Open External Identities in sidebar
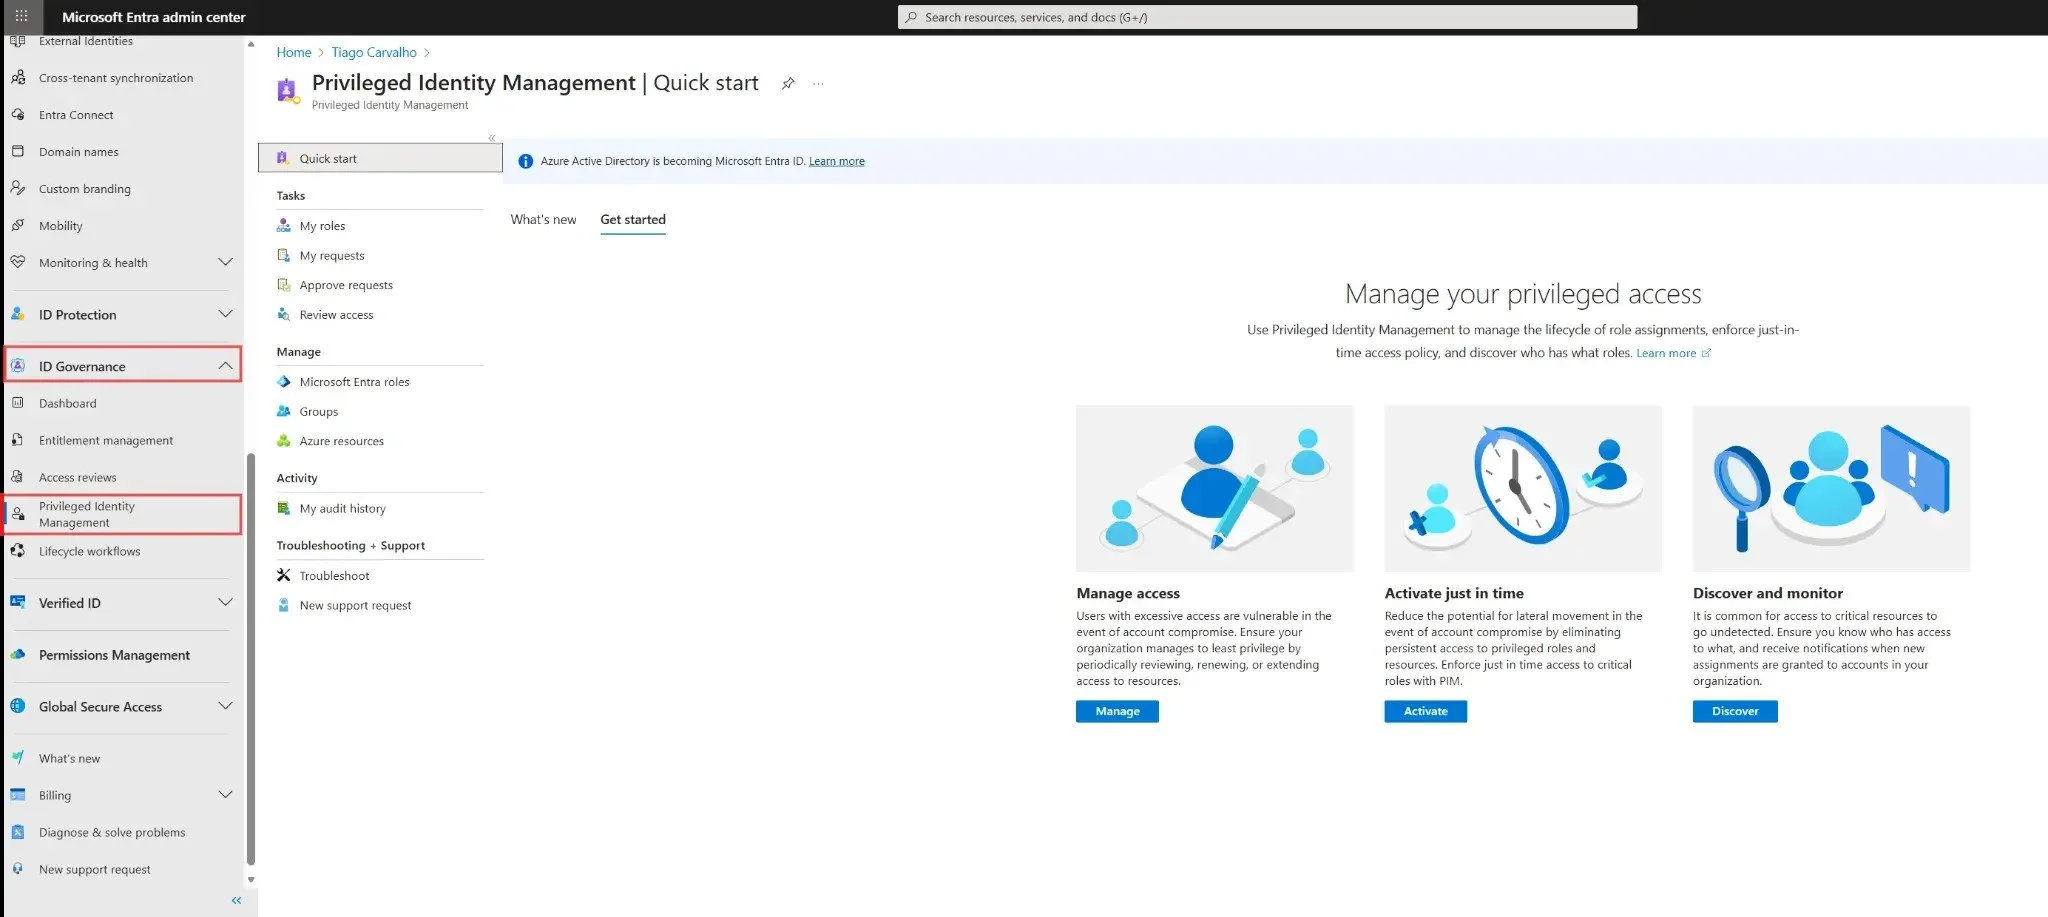Image resolution: width=2048 pixels, height=917 pixels. tap(85, 41)
